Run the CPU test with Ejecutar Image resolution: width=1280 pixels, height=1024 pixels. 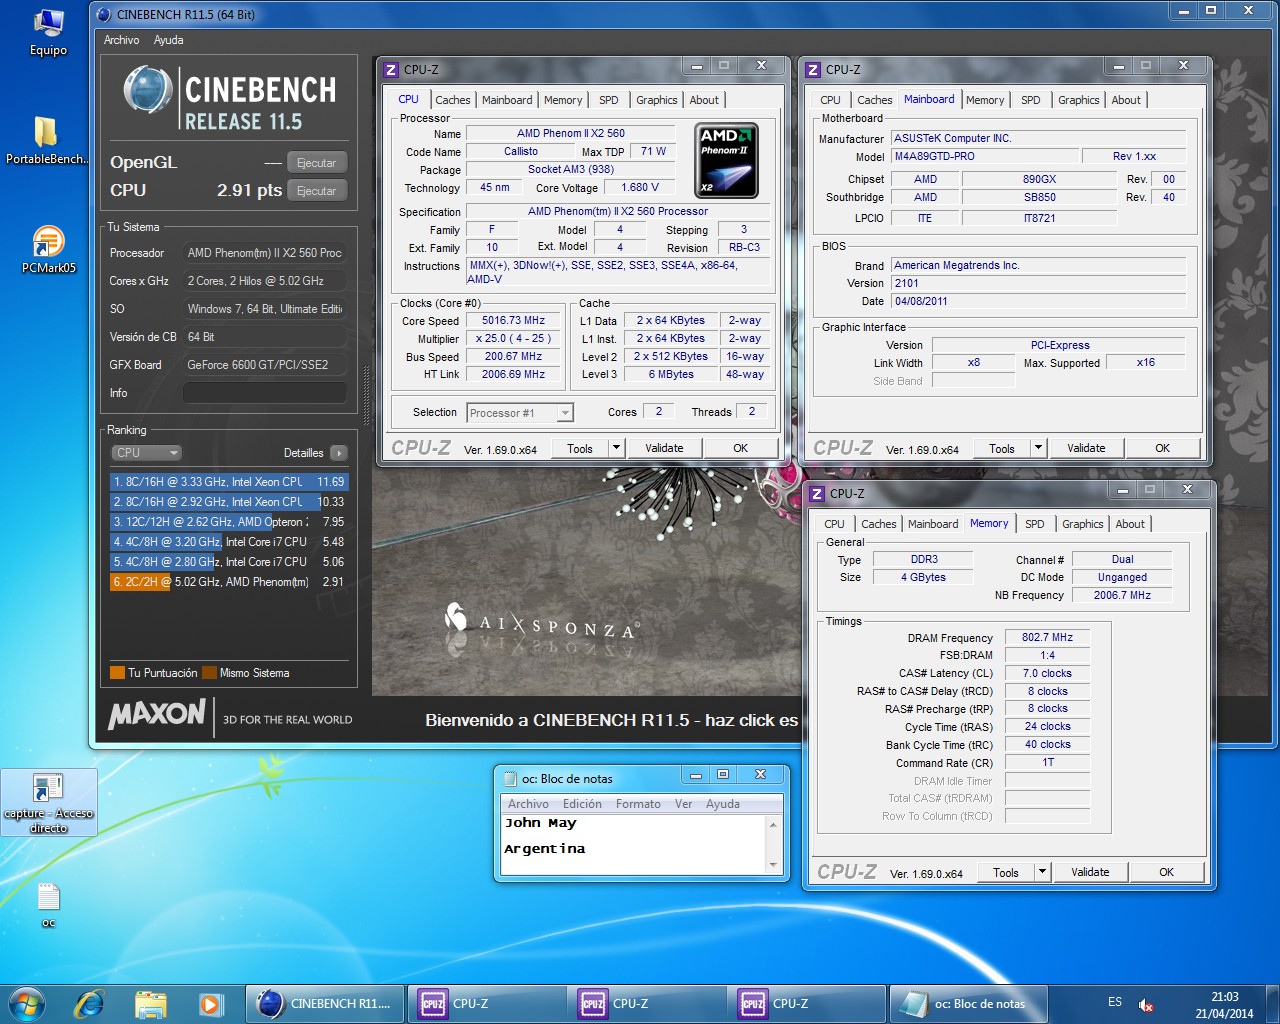tap(317, 191)
